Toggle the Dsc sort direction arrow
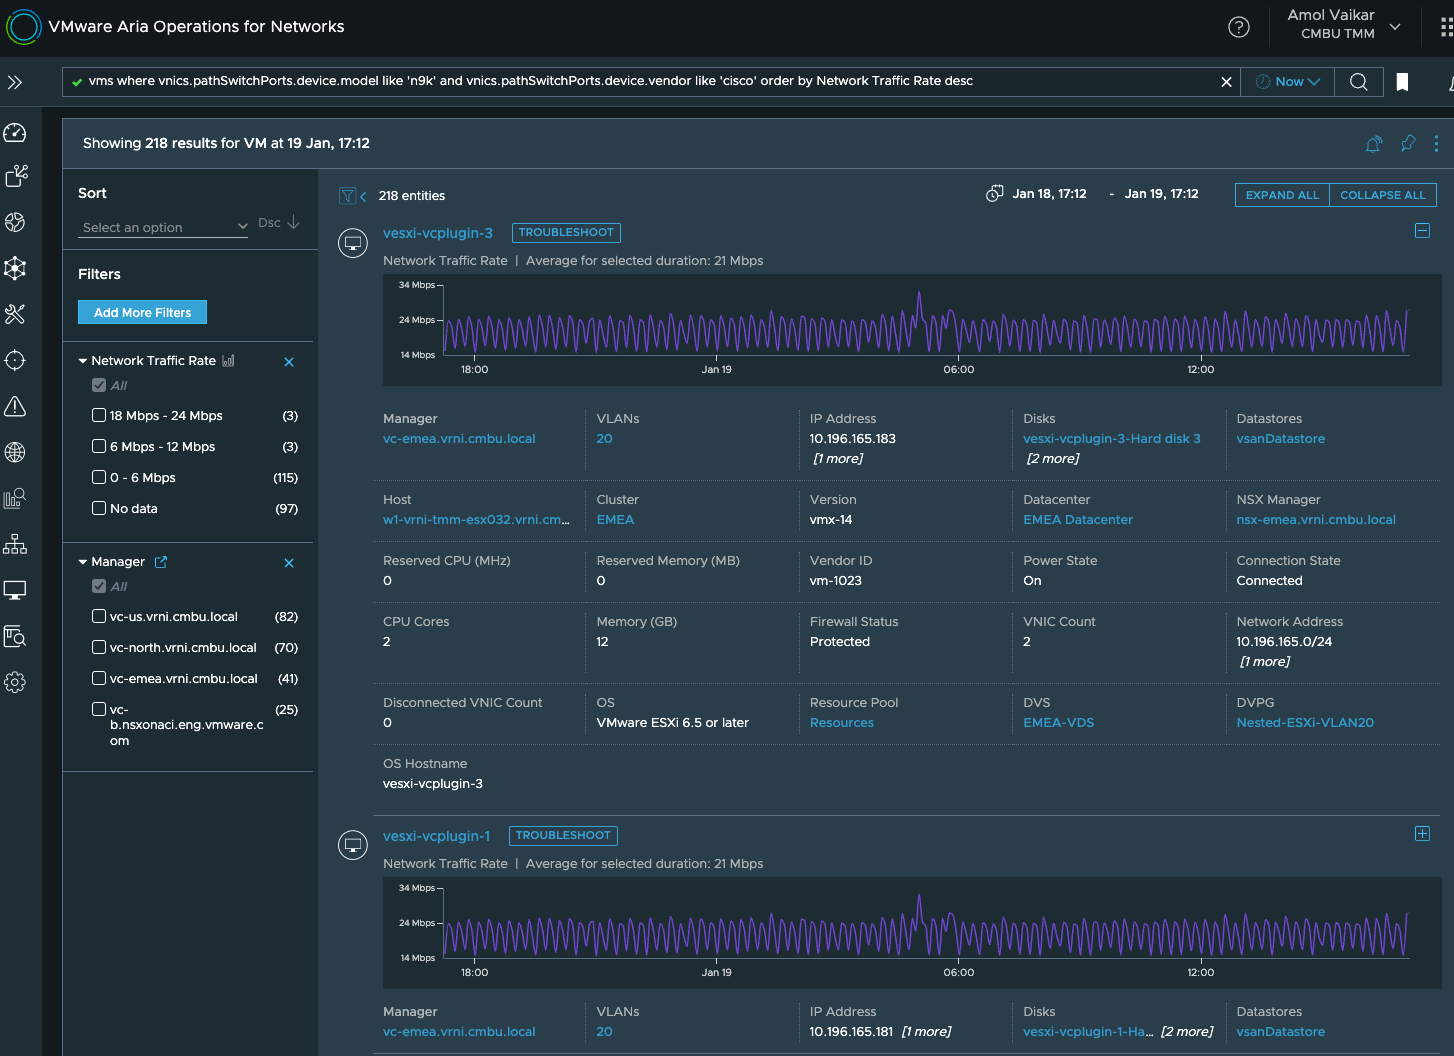Screen dimensions: 1454x1056 pos(293,222)
